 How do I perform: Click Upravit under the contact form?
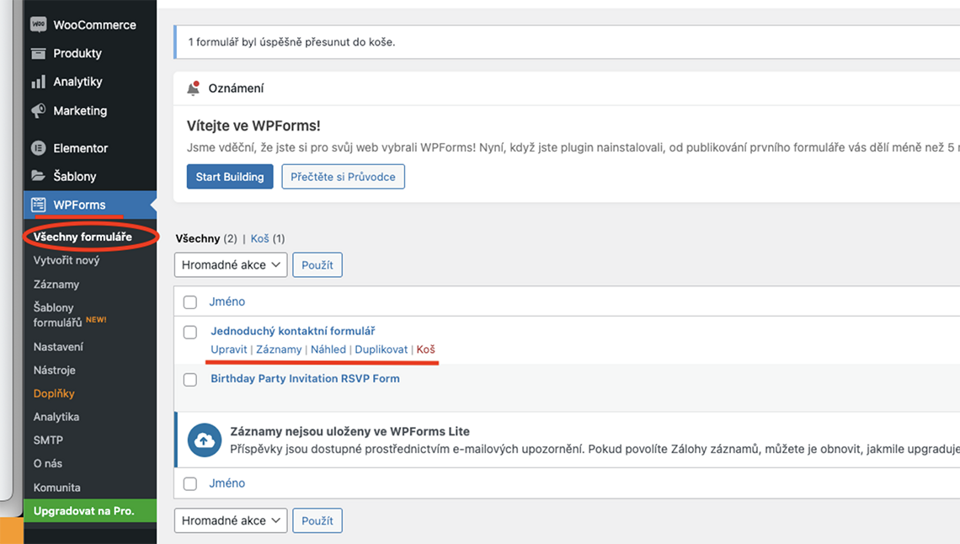pos(229,349)
